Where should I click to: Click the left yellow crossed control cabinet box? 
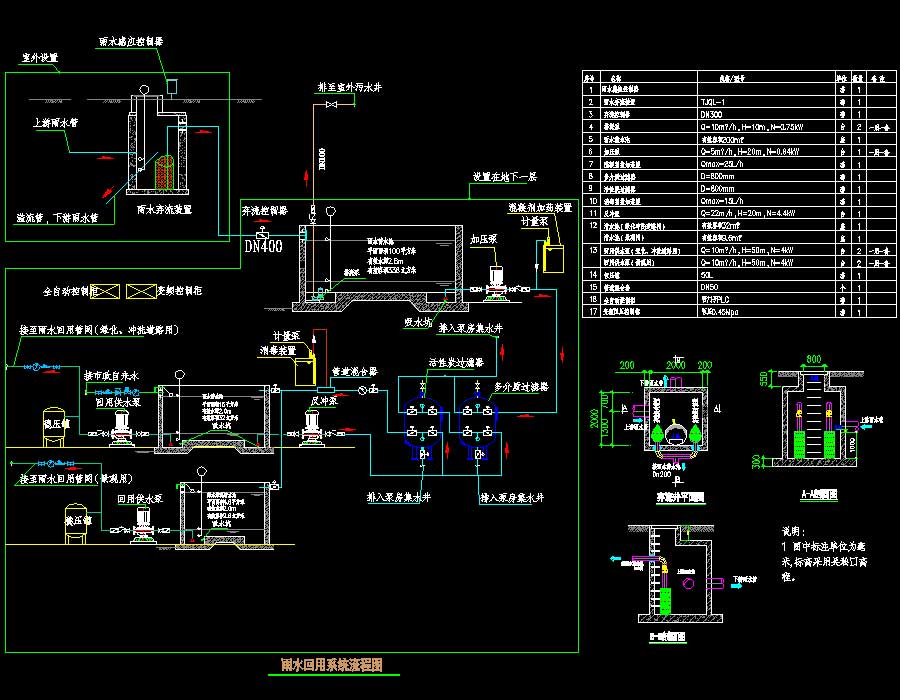pos(105,292)
